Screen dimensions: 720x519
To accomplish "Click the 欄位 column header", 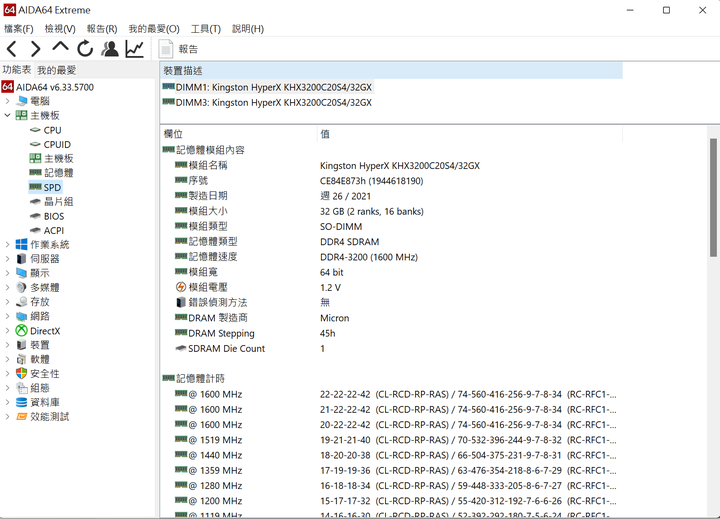I will tap(239, 134).
